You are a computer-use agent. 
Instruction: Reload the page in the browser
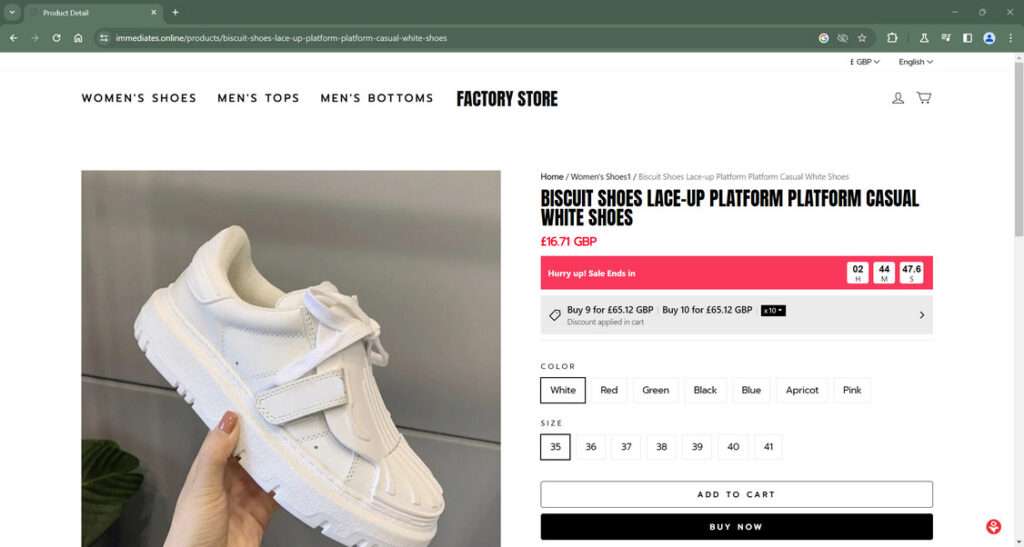pos(56,38)
